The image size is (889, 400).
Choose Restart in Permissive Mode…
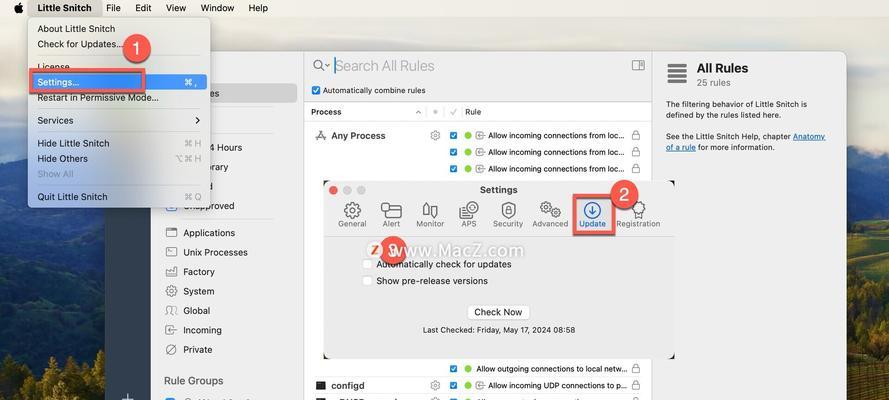pos(119,98)
